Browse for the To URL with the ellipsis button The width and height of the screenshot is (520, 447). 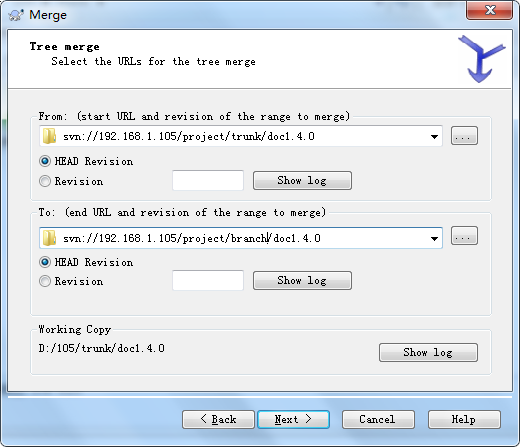coord(464,236)
